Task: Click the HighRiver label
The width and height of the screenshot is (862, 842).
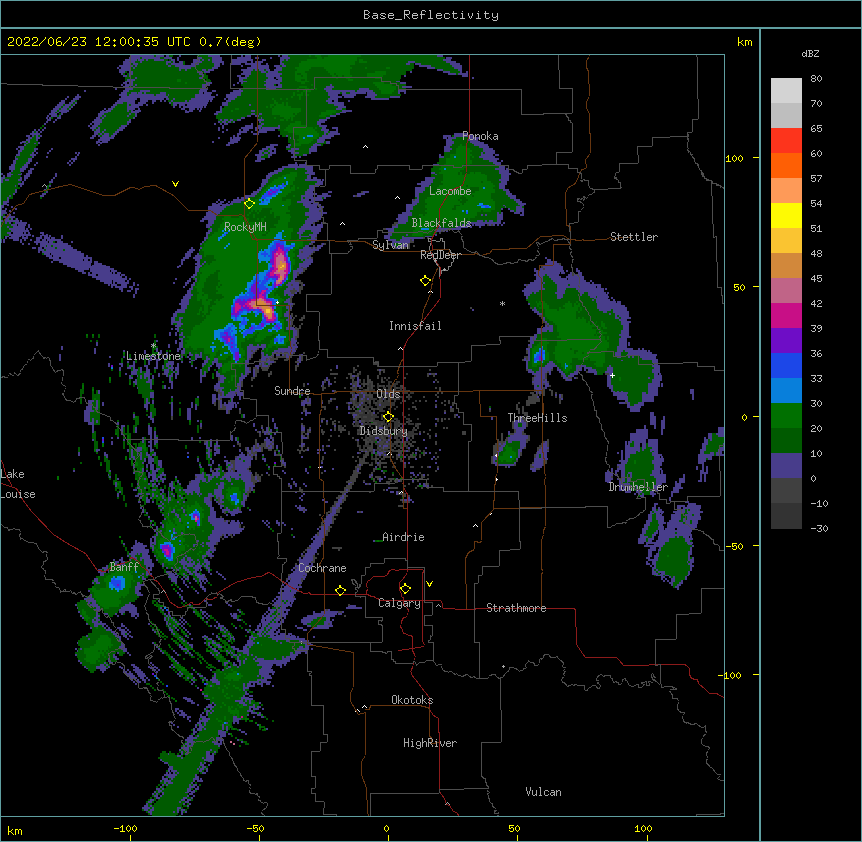Action: pos(430,743)
